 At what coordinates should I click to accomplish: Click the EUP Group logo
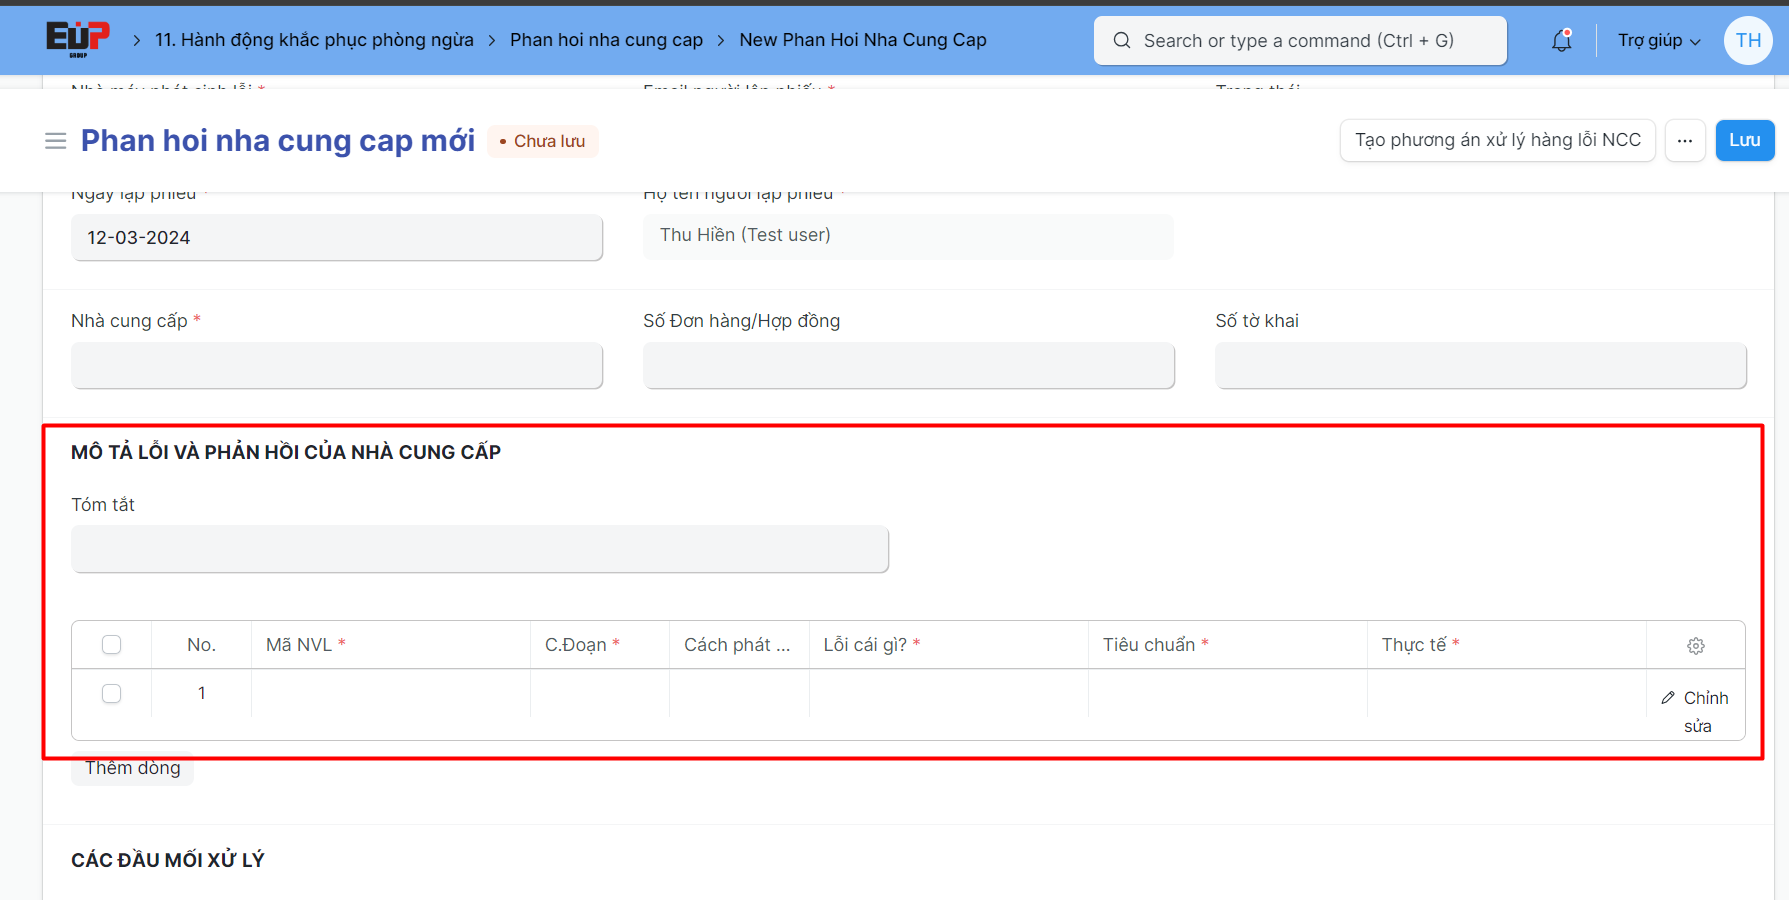coord(77,39)
